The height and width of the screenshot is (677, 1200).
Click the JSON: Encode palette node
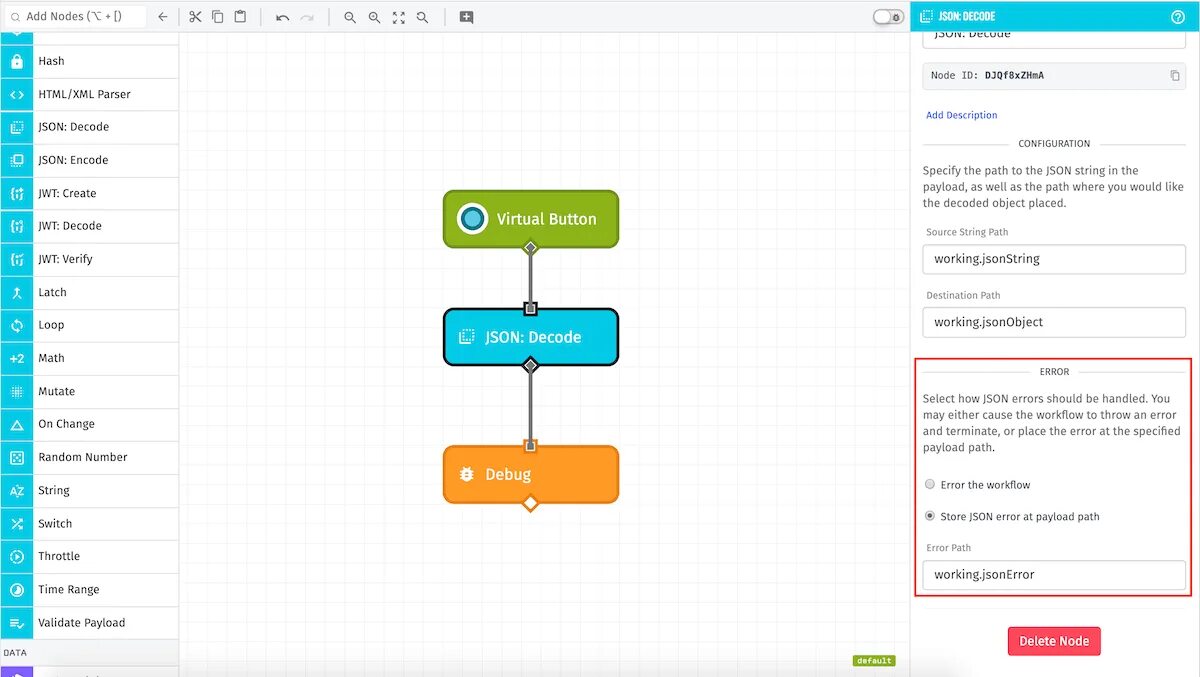tap(89, 160)
